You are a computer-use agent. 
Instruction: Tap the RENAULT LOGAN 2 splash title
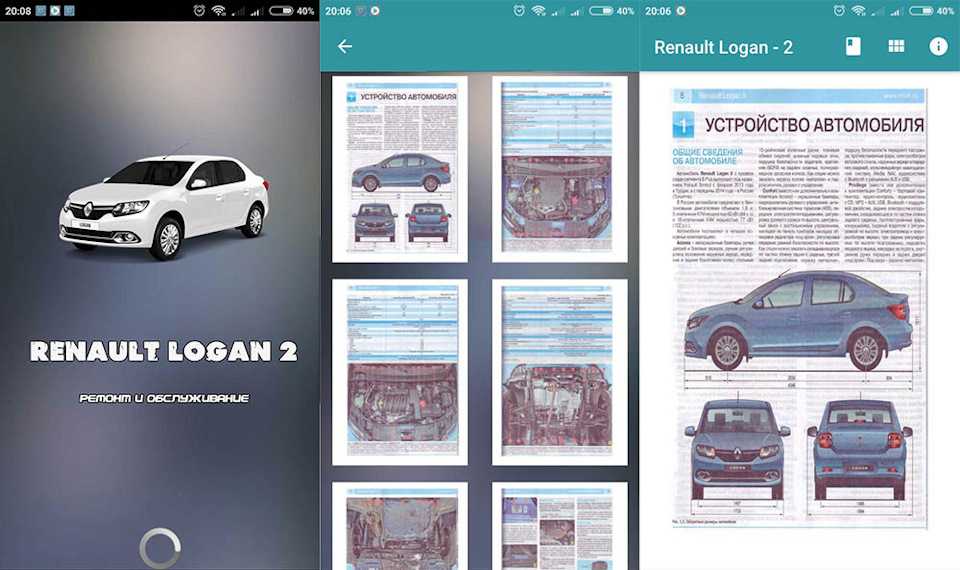163,351
